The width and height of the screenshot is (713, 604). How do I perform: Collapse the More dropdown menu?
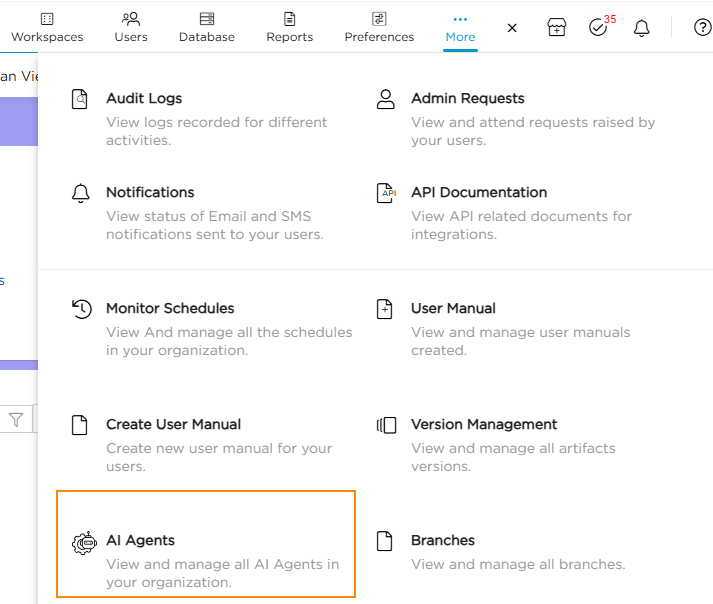(460, 27)
